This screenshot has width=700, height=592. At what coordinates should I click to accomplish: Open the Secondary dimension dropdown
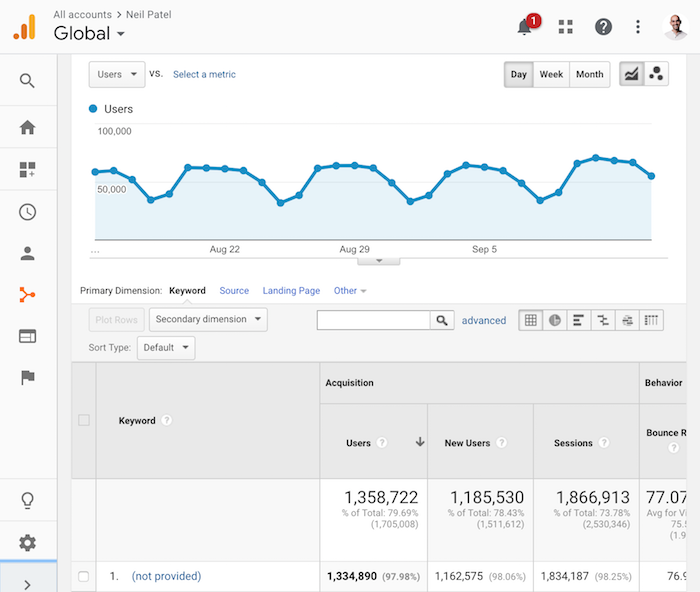pyautogui.click(x=208, y=319)
